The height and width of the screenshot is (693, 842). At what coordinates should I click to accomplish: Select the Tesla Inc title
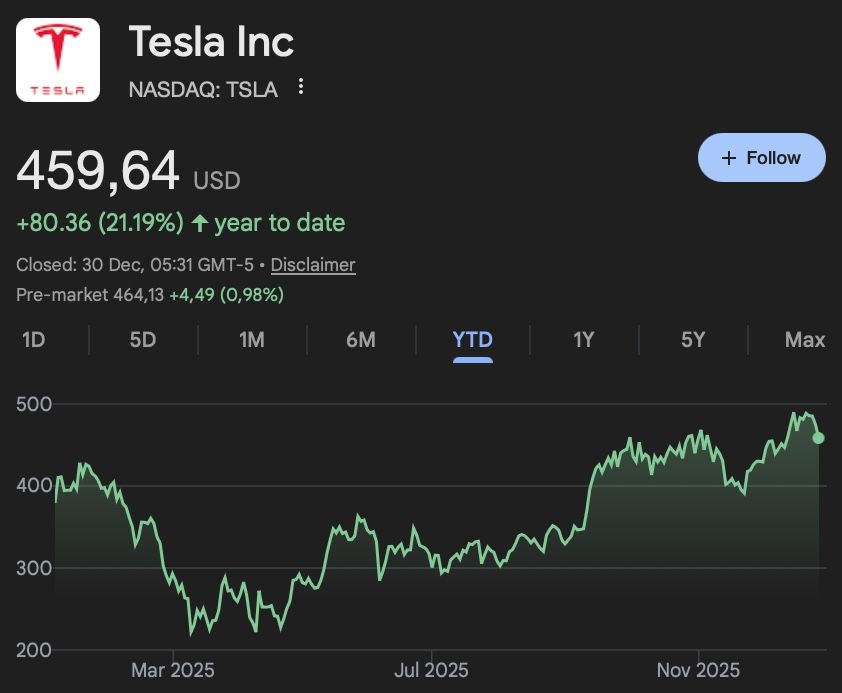click(x=211, y=42)
